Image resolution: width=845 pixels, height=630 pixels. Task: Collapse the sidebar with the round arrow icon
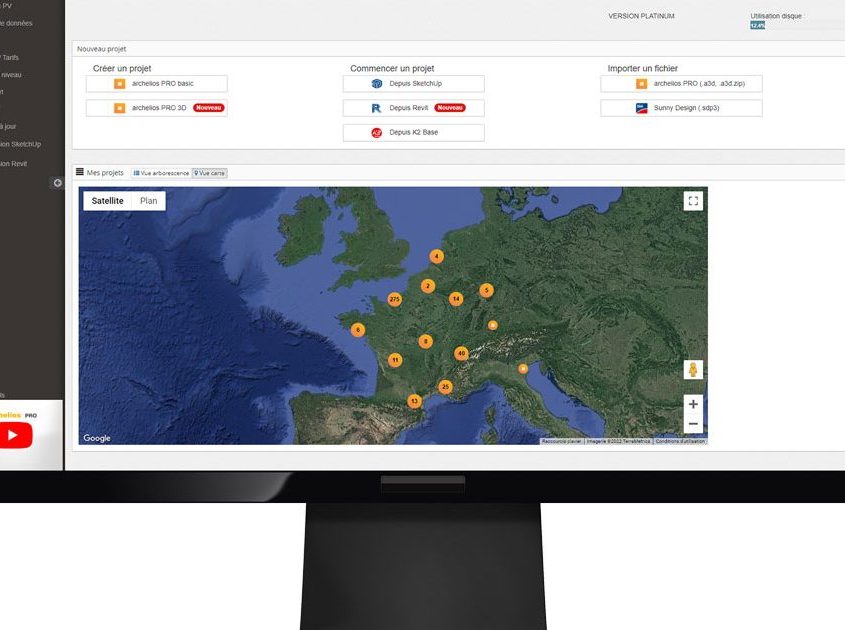(x=57, y=183)
